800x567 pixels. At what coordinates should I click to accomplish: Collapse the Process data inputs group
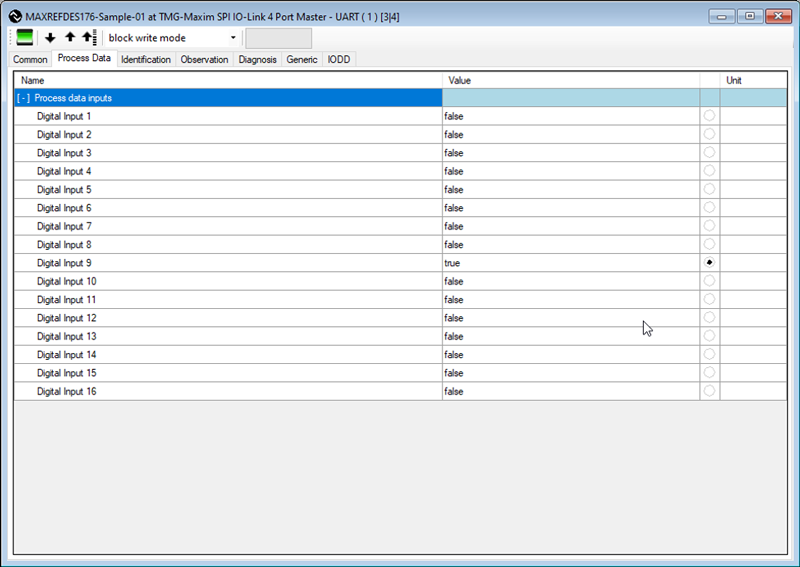click(x=23, y=98)
